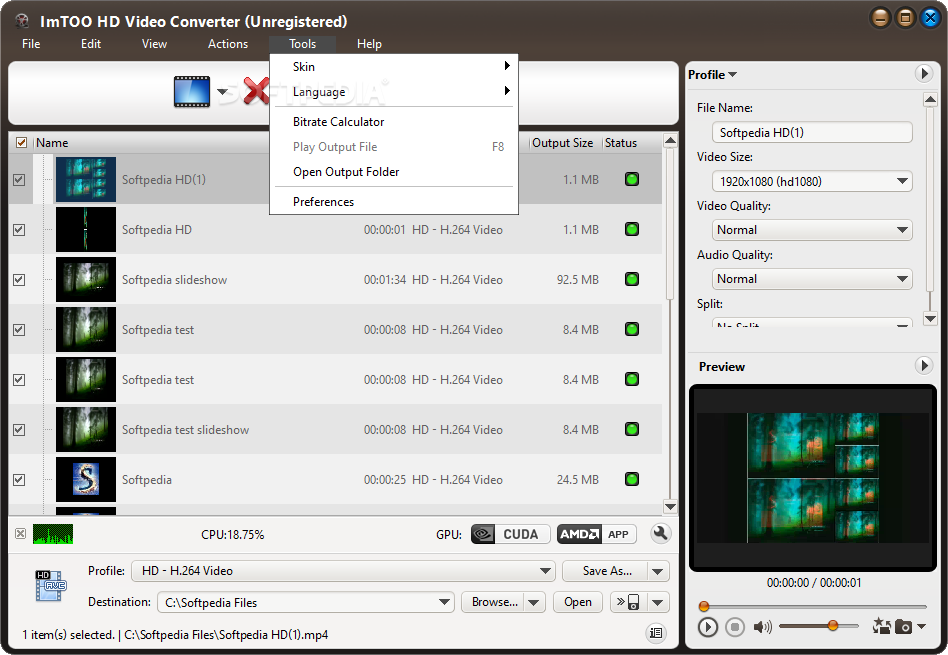Open the File menu

(31, 44)
